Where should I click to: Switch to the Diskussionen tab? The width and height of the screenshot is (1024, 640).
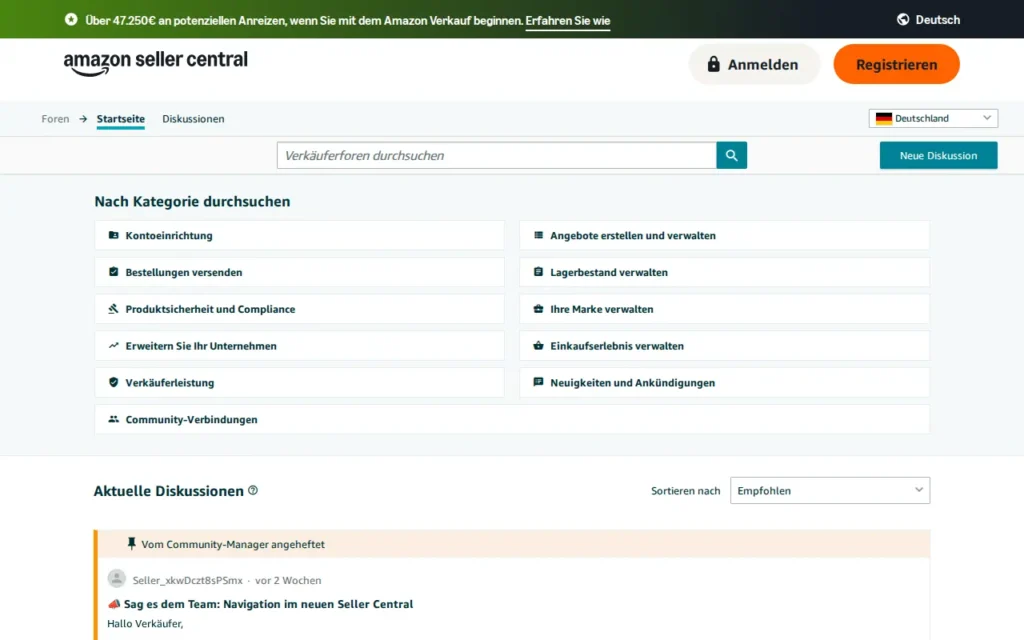[193, 119]
